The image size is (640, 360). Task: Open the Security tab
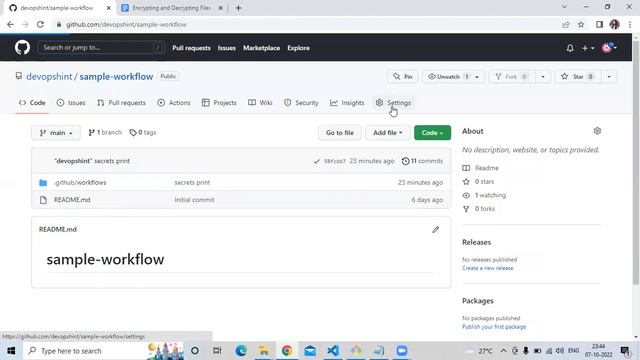[x=301, y=103]
